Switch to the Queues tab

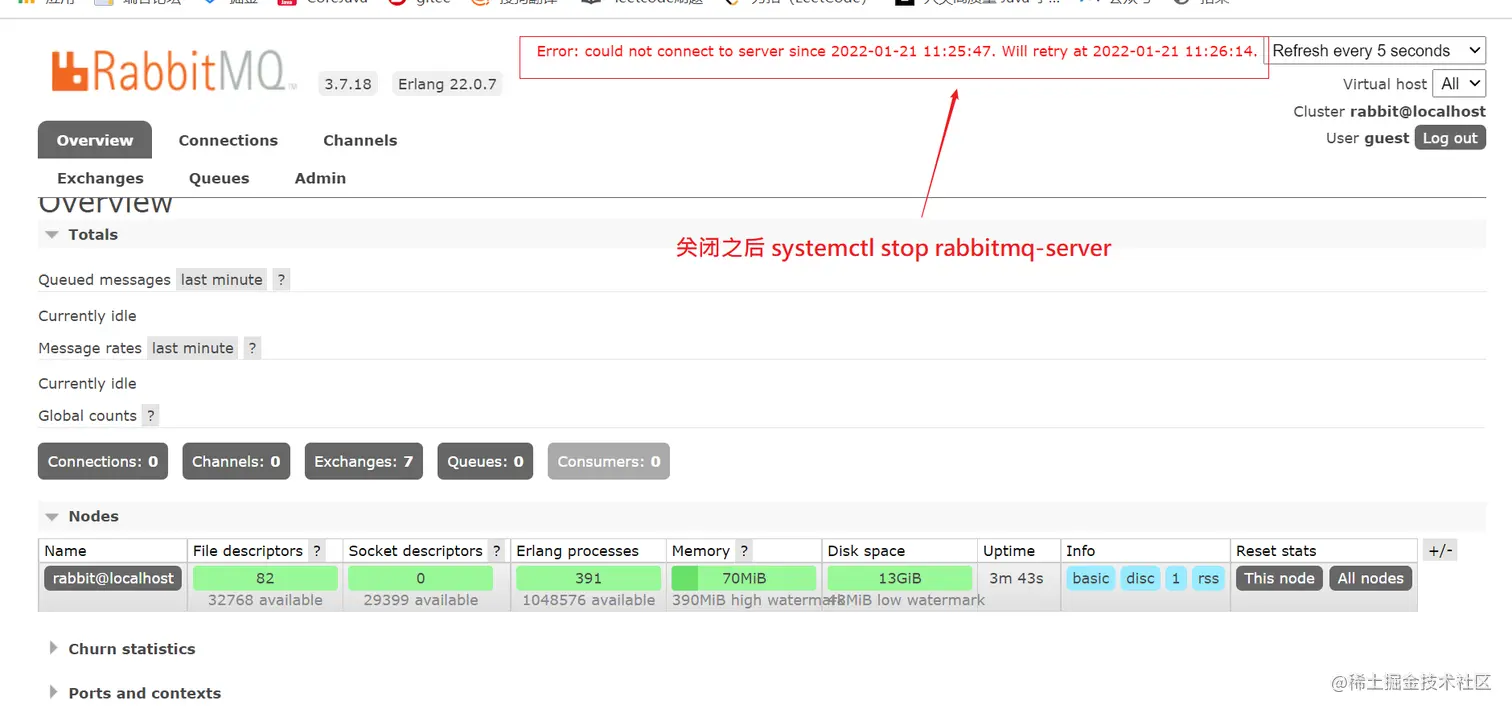click(x=219, y=178)
